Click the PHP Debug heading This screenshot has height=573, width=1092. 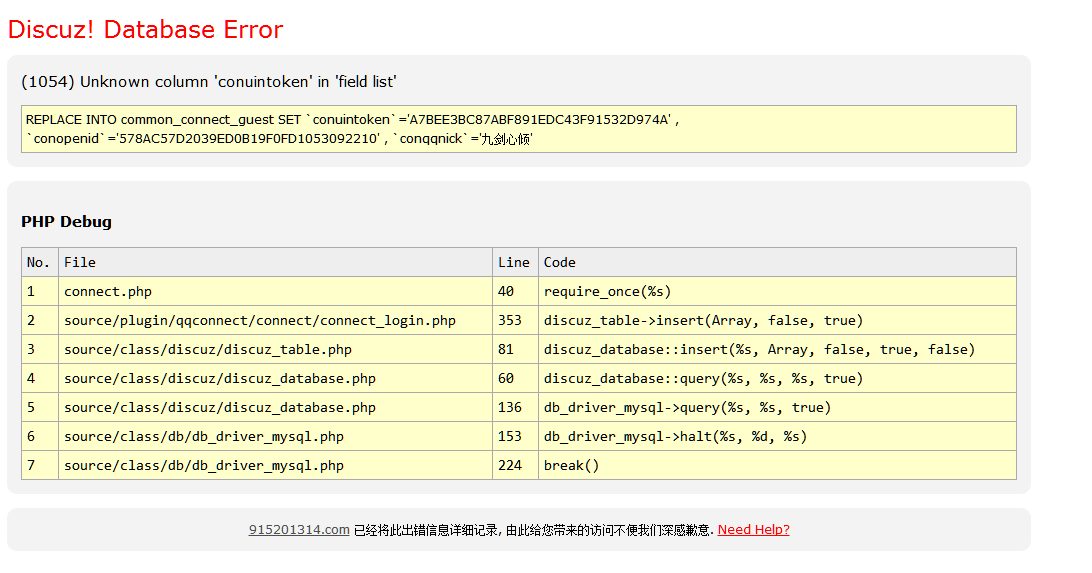click(66, 222)
